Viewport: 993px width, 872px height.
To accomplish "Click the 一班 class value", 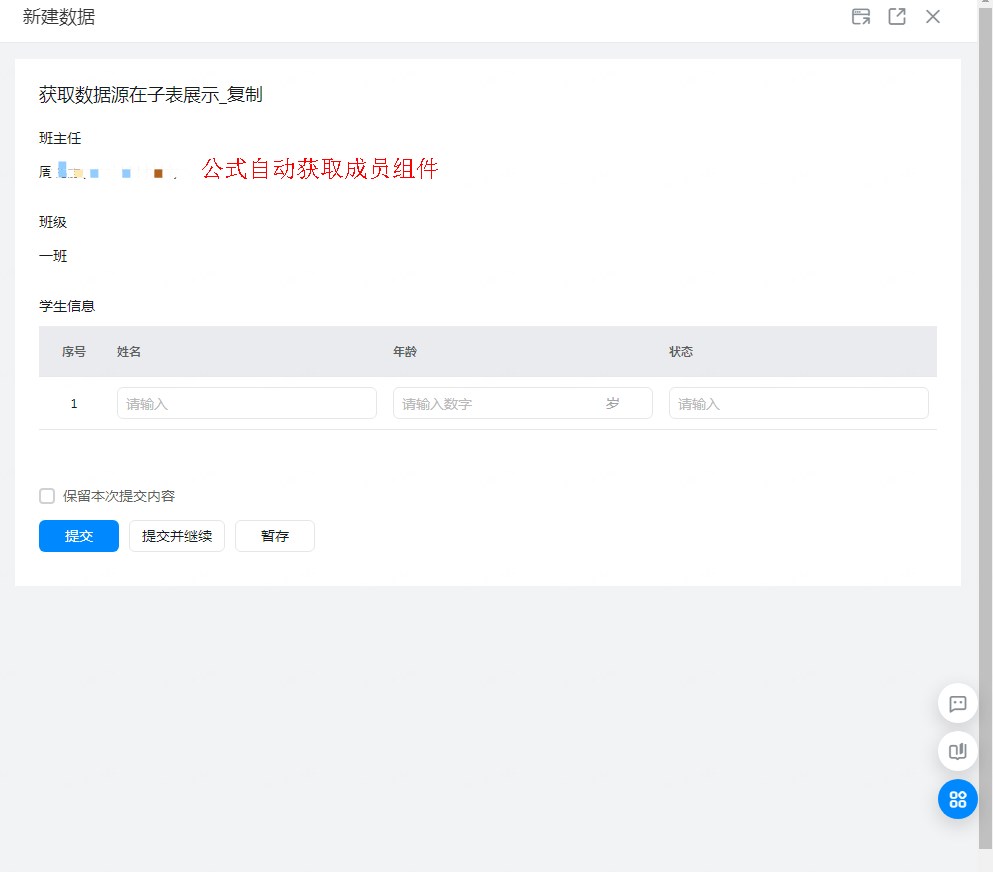I will click(53, 256).
